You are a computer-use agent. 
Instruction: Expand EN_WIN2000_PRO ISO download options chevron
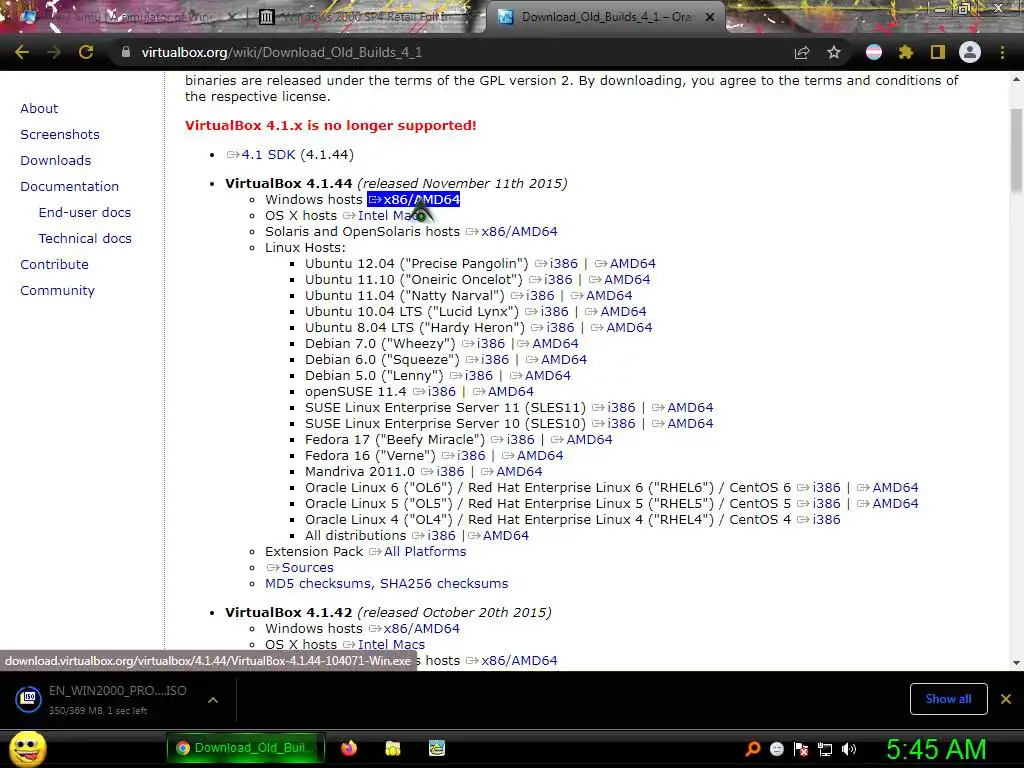point(213,699)
